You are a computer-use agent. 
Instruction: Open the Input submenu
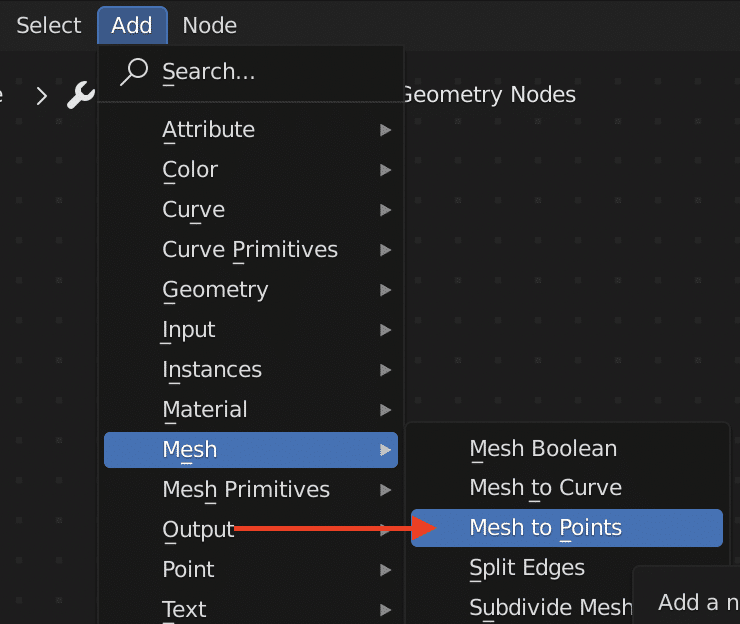251,329
